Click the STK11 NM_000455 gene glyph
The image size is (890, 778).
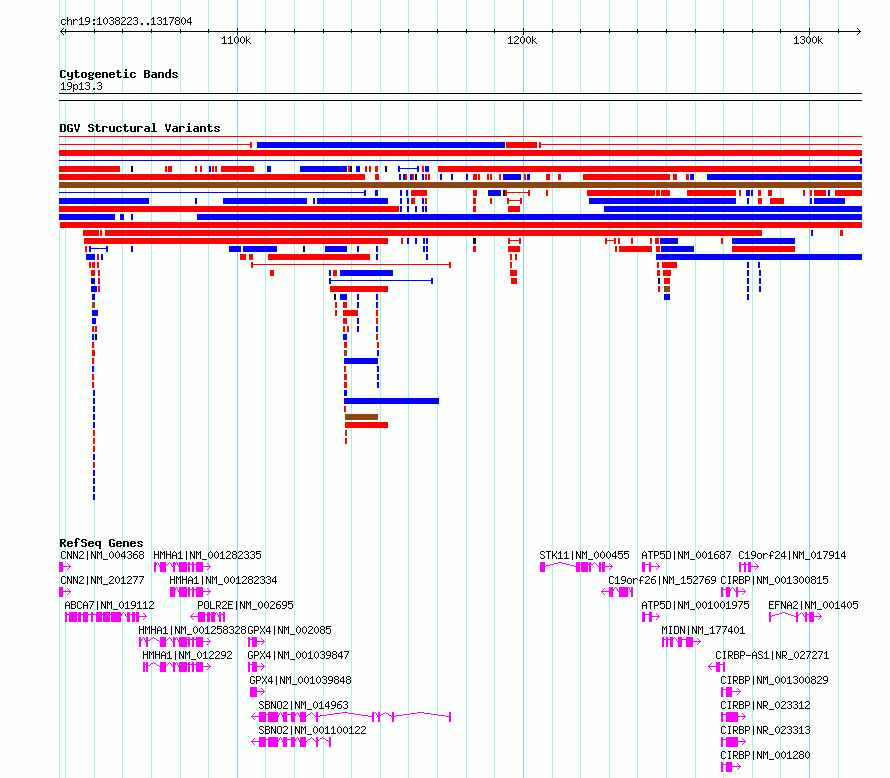coord(576,567)
